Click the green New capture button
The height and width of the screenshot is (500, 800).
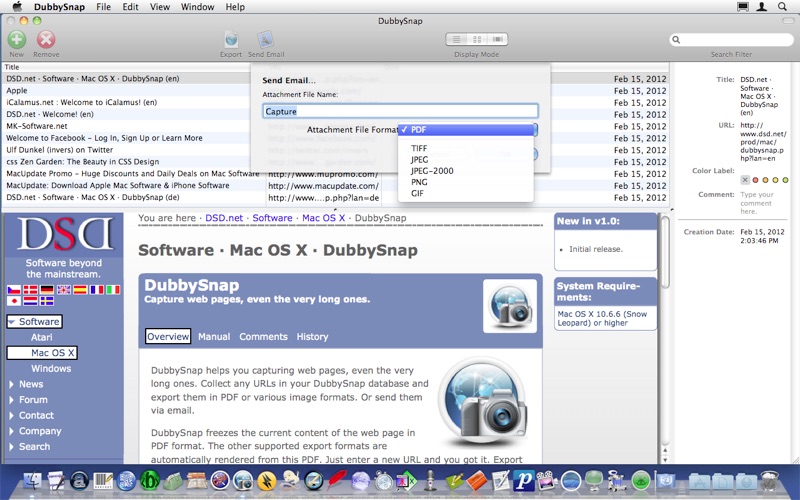pos(16,39)
